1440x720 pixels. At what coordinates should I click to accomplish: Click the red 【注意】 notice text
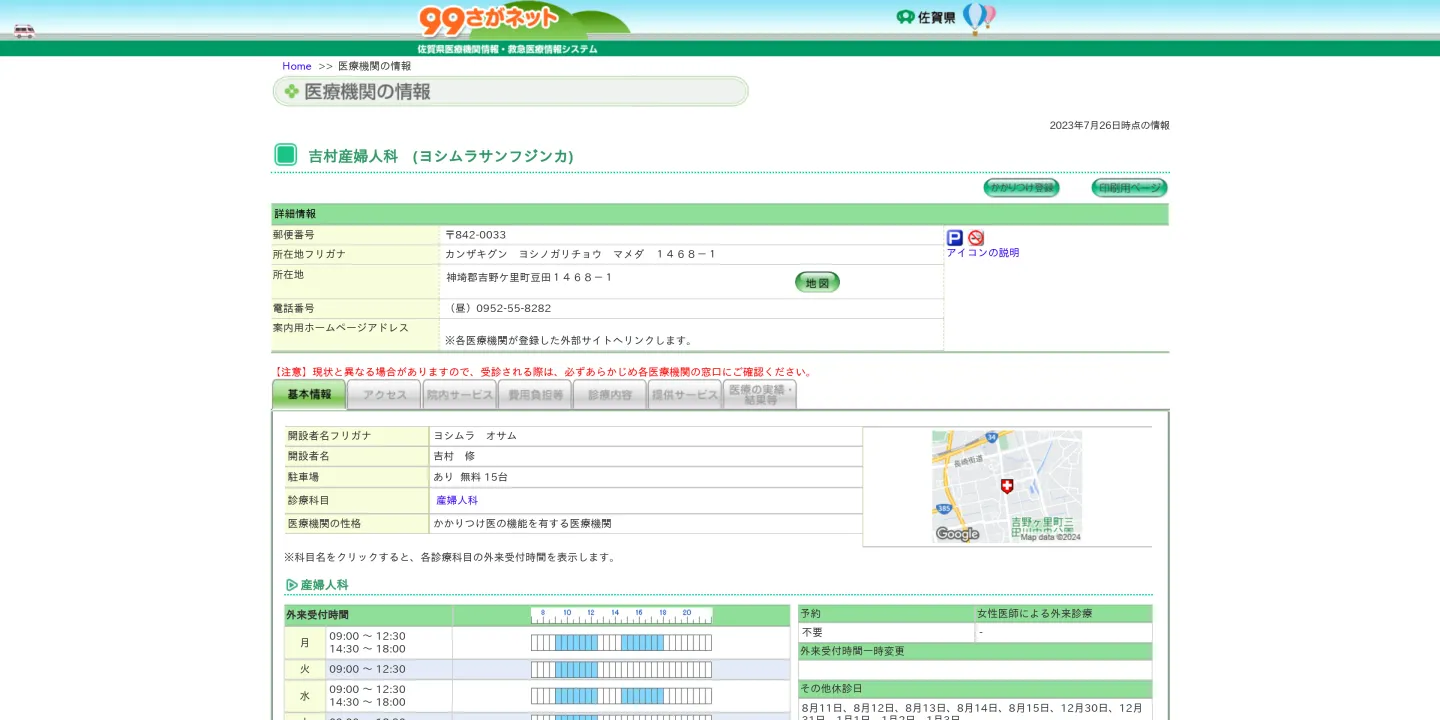click(543, 372)
